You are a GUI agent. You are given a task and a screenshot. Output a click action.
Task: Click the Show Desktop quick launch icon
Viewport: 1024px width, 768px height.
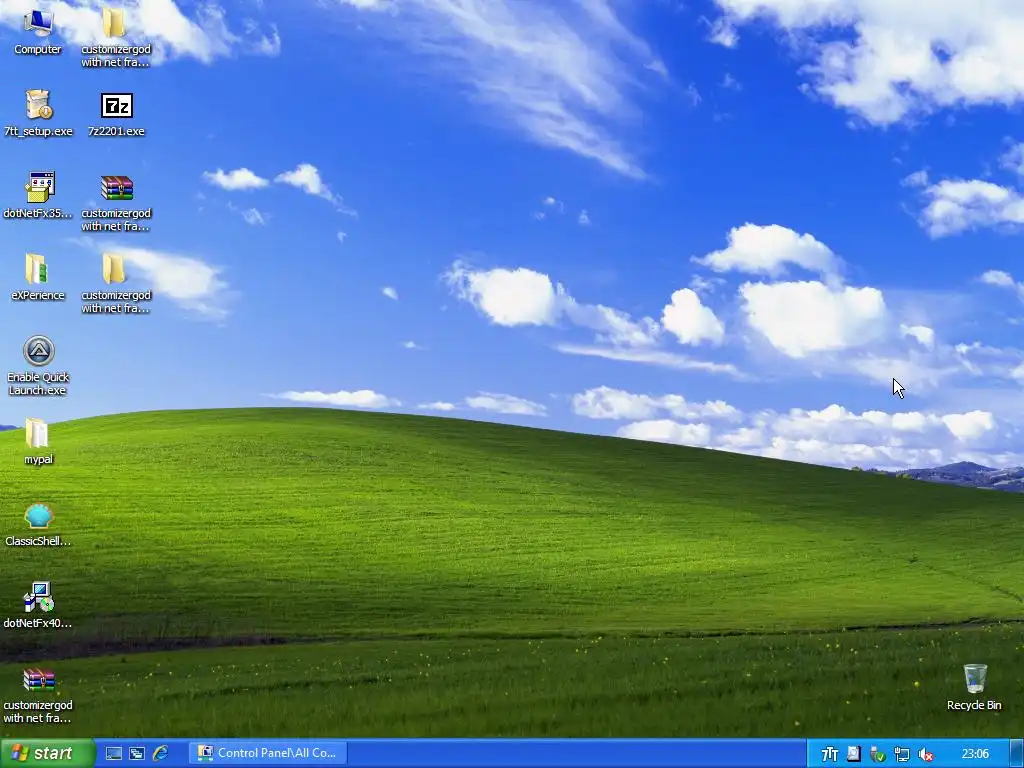pos(114,754)
